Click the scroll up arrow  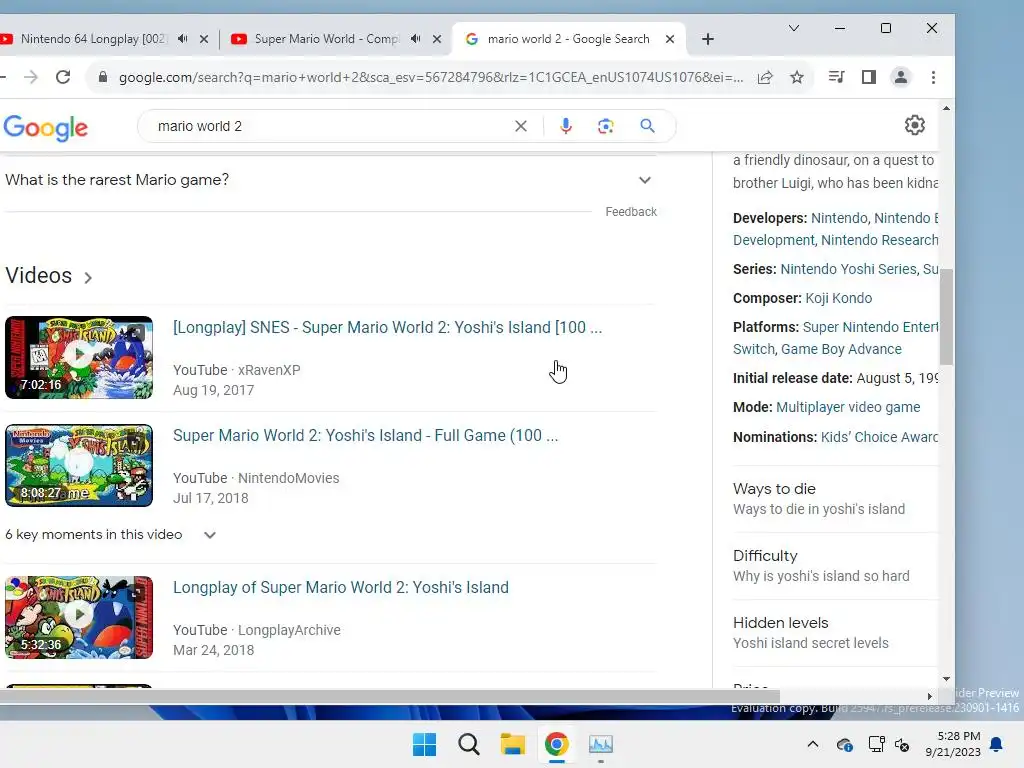coord(946,108)
